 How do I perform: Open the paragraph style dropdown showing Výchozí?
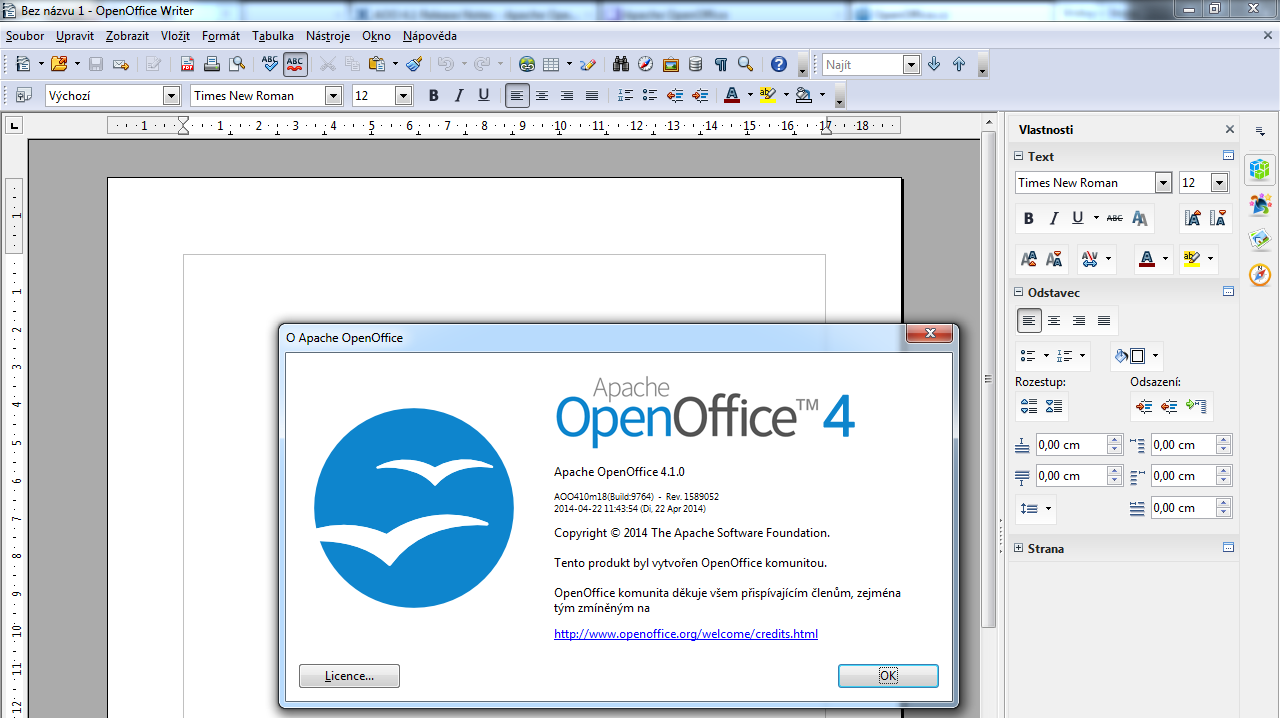click(x=171, y=95)
